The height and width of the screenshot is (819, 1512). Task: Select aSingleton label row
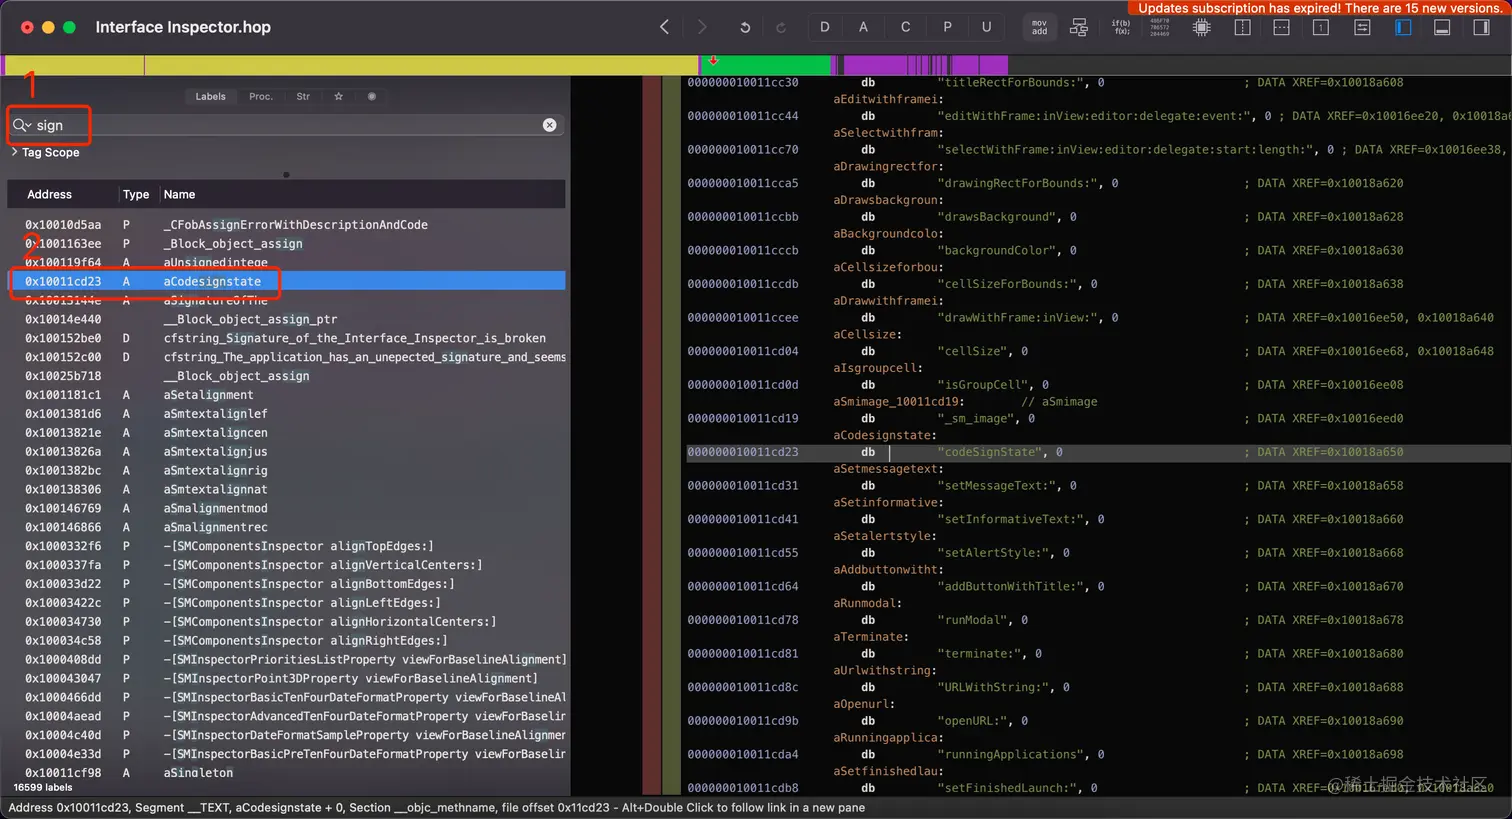click(287, 773)
